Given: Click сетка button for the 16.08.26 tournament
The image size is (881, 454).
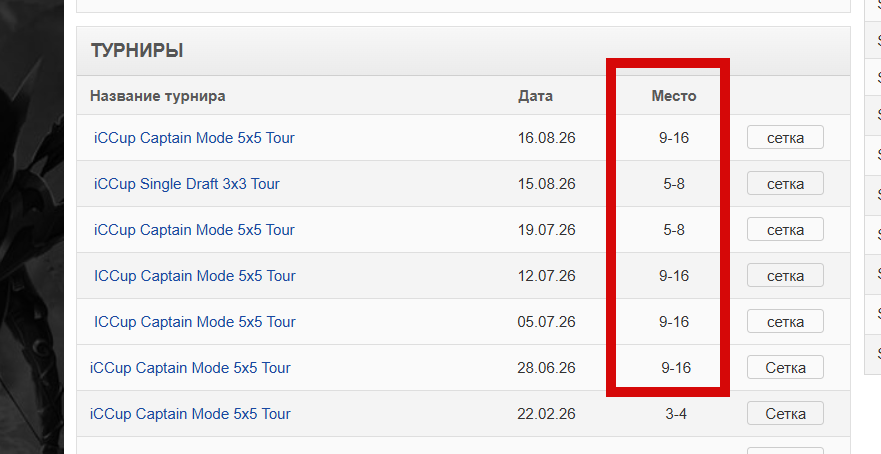Looking at the screenshot, I should coord(785,138).
